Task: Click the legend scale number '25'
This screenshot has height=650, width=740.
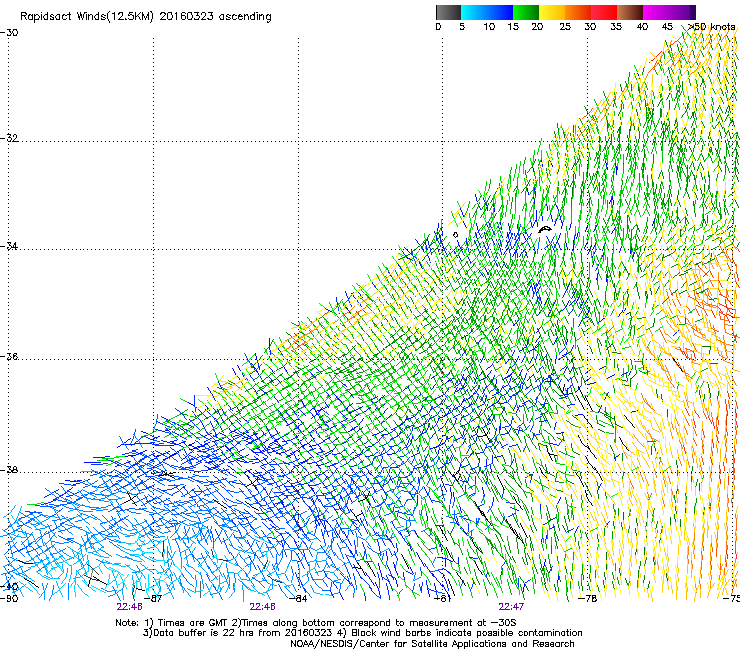Action: (x=565, y=27)
